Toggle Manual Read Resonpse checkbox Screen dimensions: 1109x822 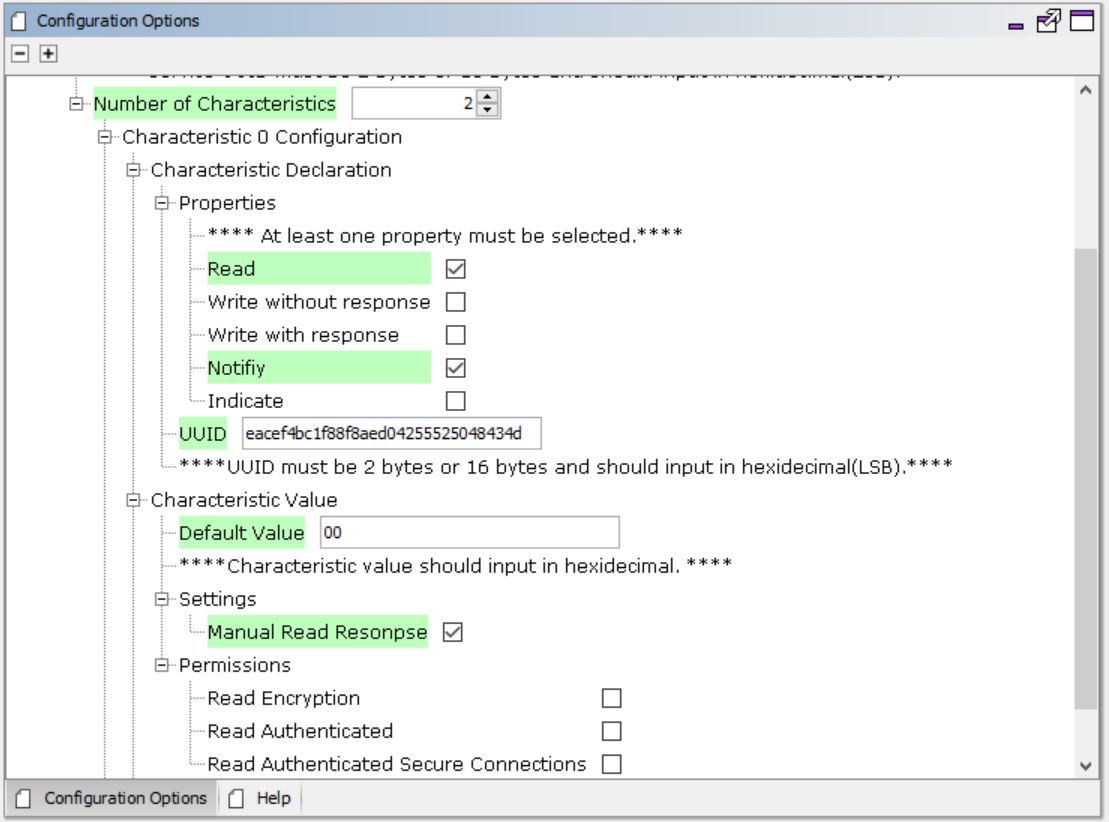click(x=452, y=632)
